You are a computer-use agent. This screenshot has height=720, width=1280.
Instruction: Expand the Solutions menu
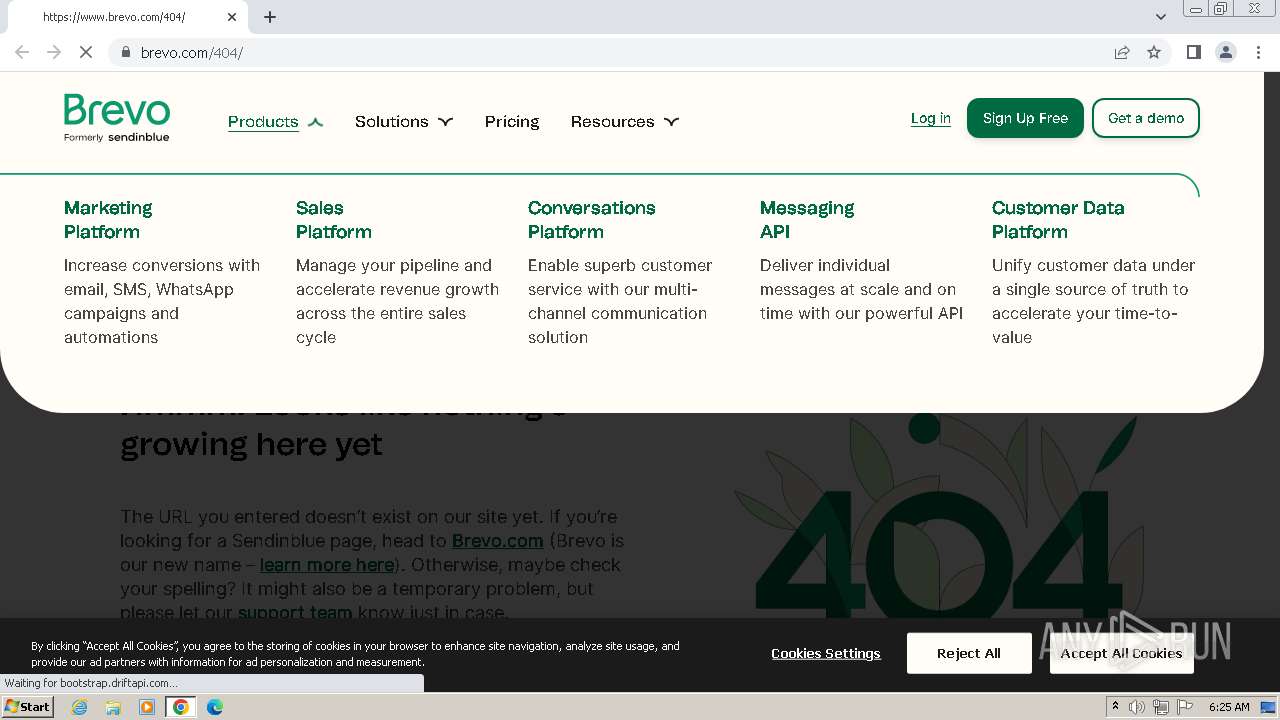(x=404, y=122)
